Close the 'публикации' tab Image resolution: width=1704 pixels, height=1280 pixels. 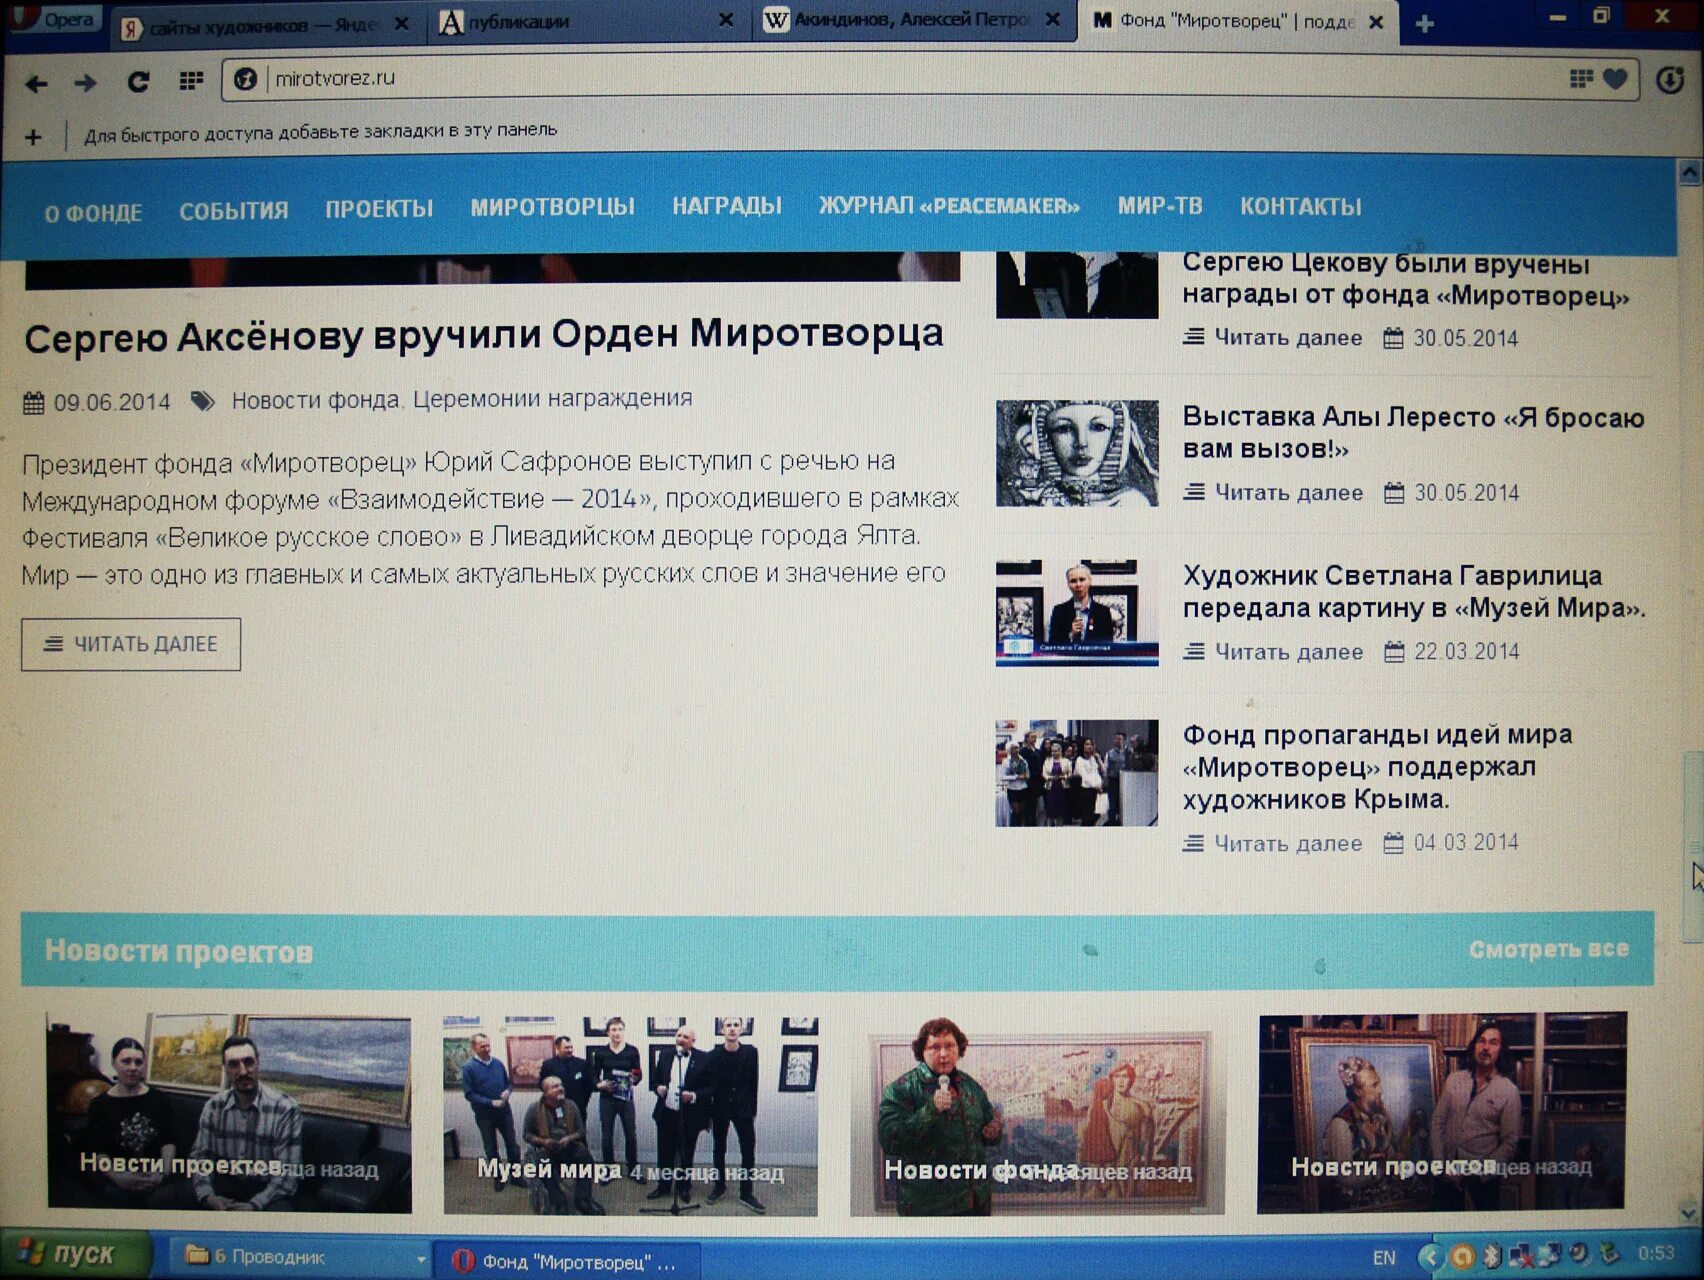(726, 20)
